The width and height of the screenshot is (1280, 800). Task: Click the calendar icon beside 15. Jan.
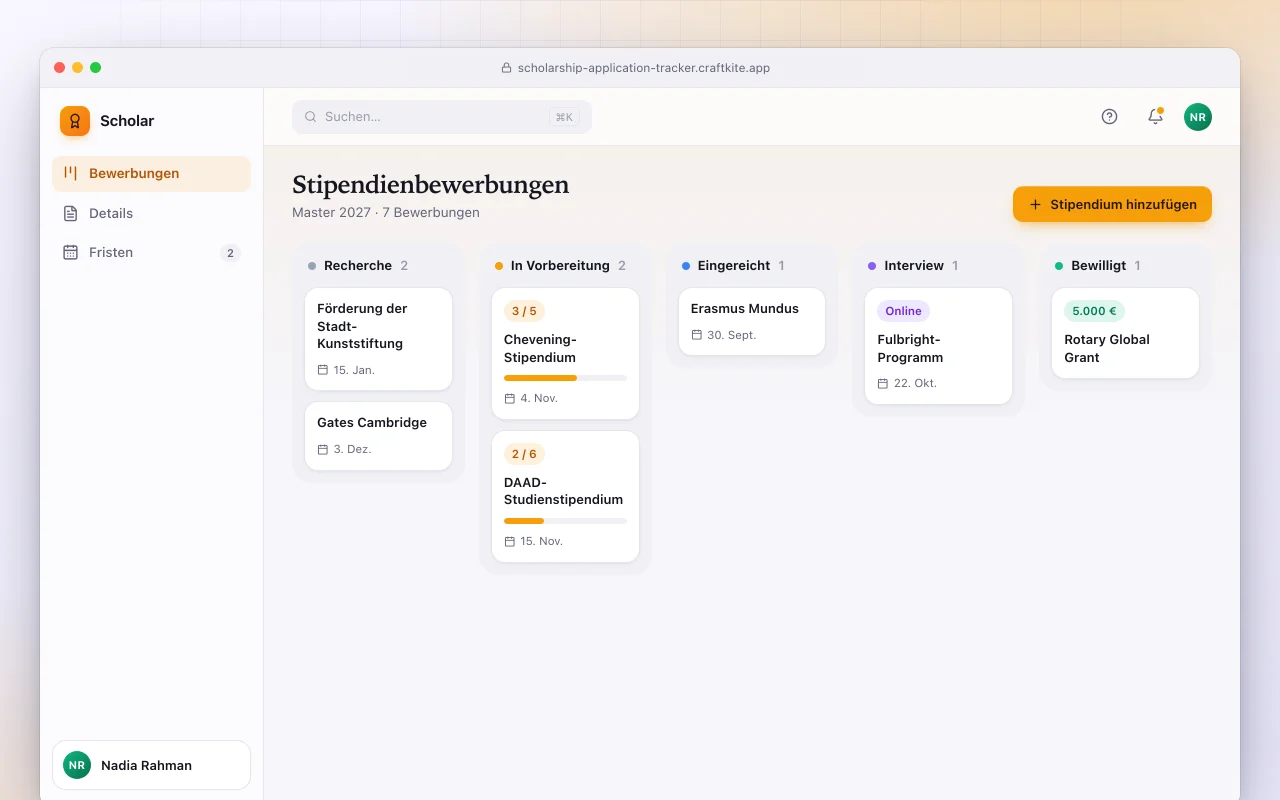pyautogui.click(x=323, y=370)
